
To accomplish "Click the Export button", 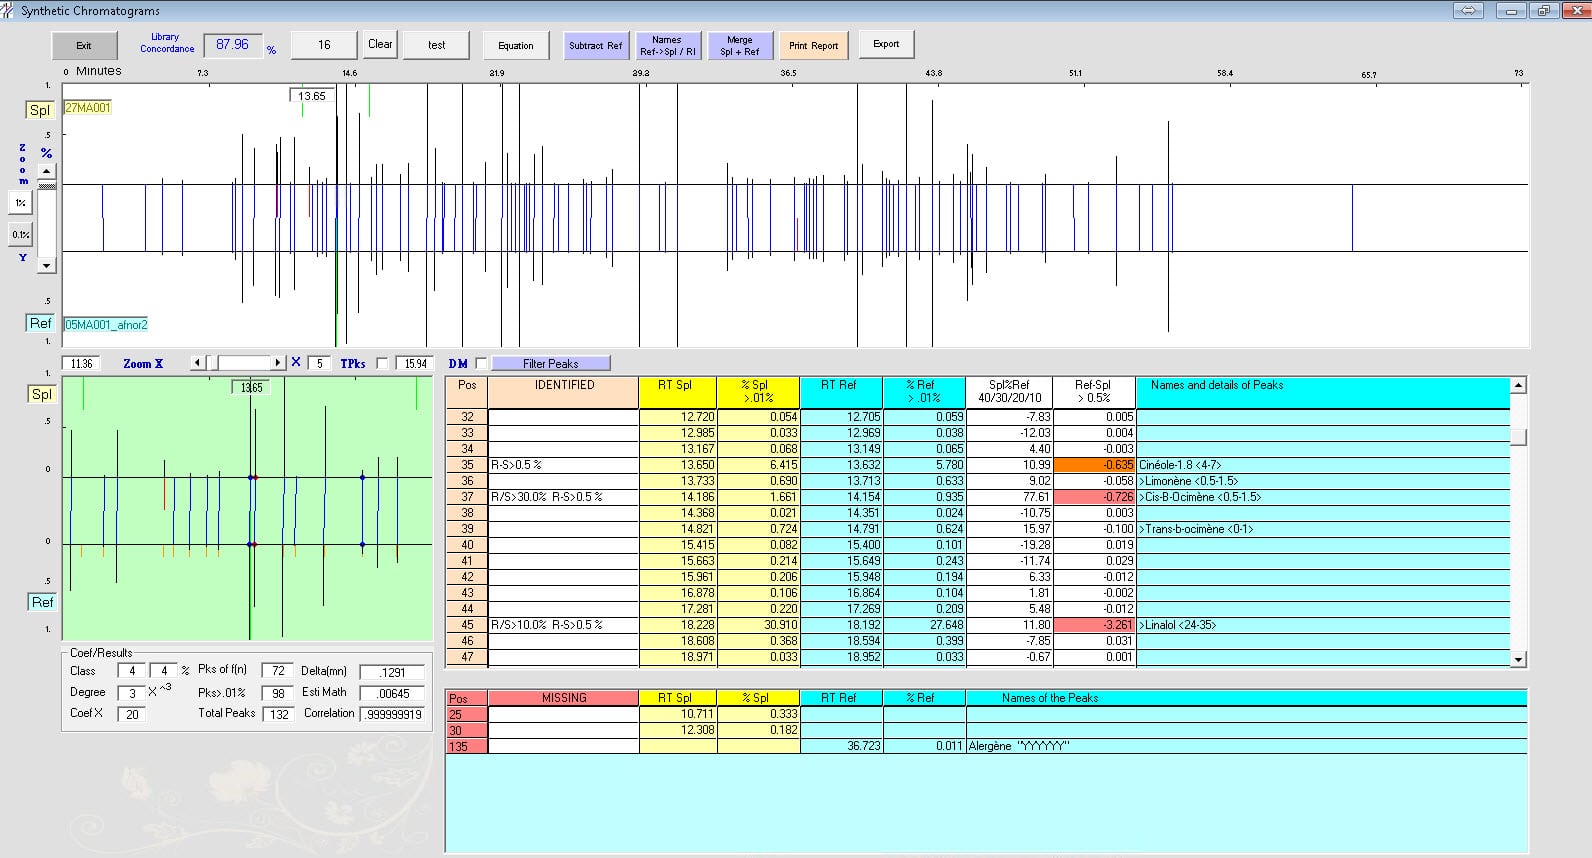I will [886, 44].
